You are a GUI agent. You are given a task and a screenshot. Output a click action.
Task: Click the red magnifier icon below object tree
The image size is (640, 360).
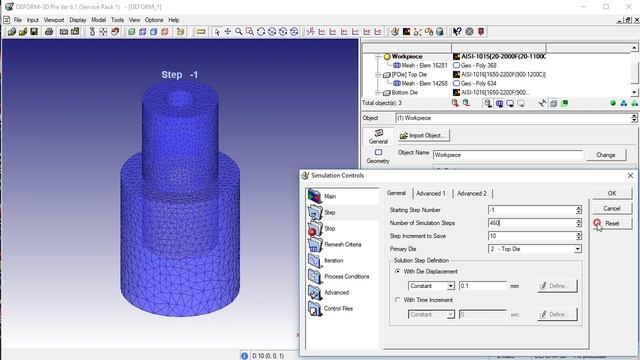(x=455, y=103)
